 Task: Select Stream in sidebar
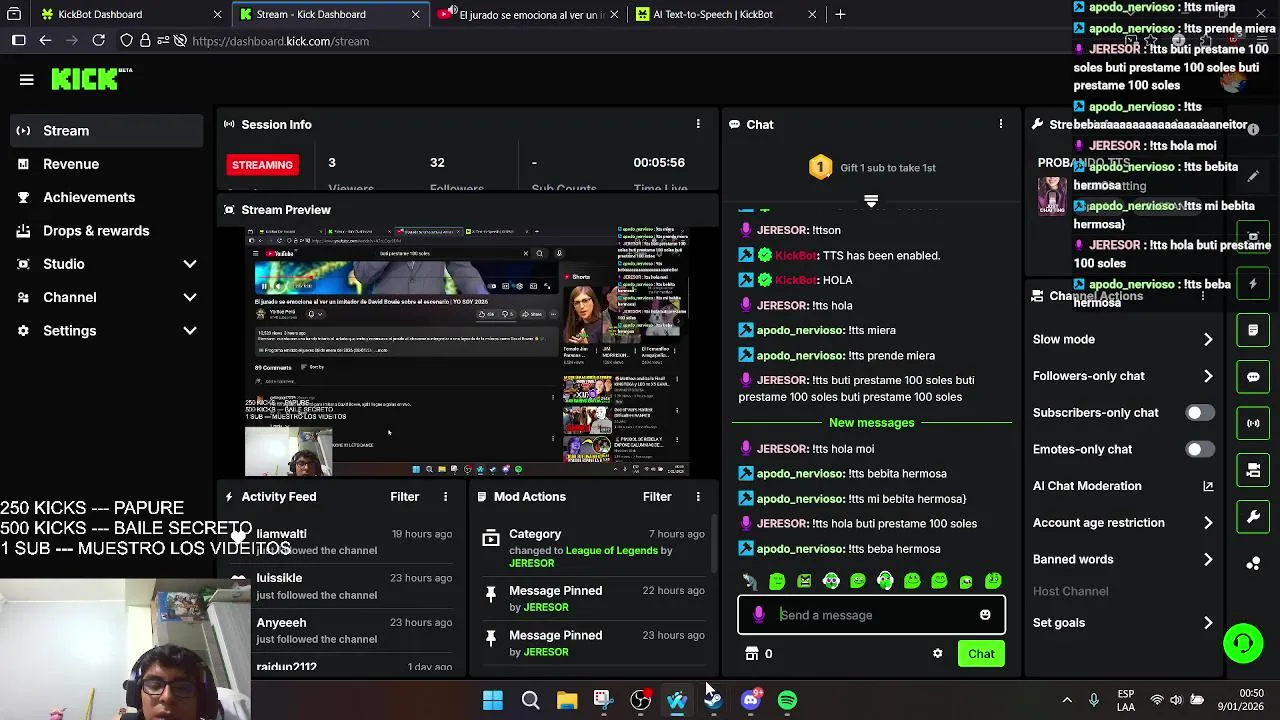107,131
